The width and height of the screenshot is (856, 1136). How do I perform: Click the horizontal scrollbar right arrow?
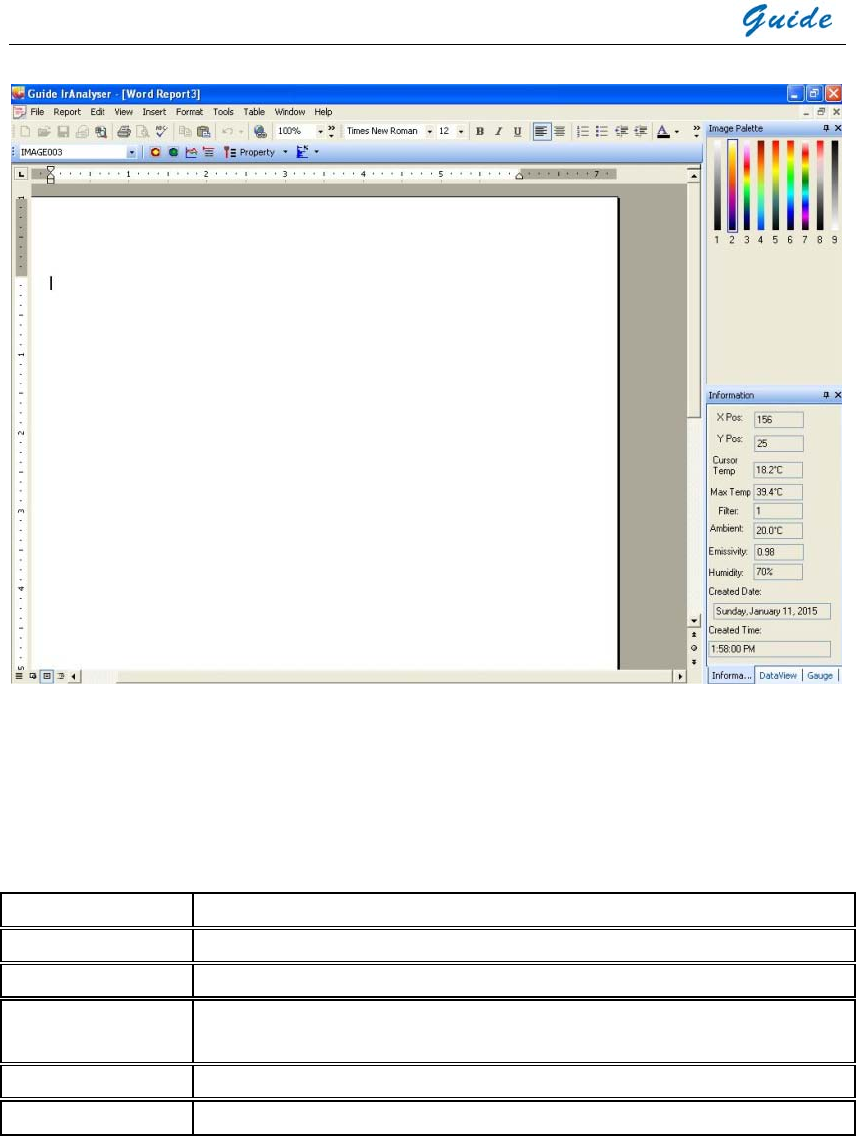(x=679, y=676)
